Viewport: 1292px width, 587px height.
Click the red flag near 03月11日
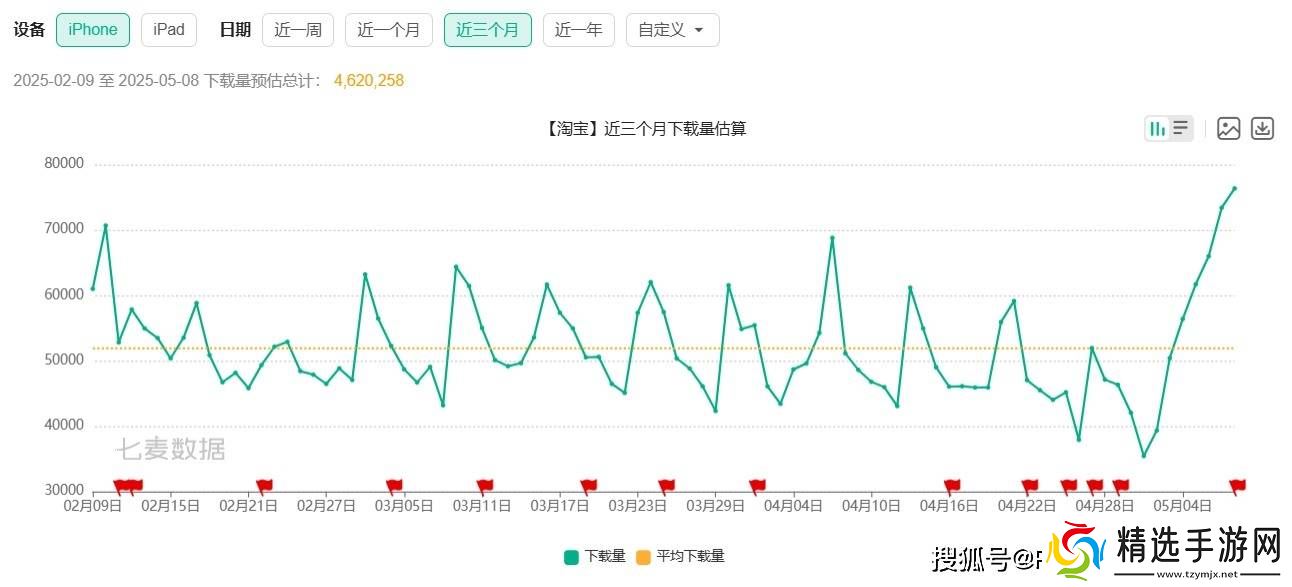coord(485,486)
